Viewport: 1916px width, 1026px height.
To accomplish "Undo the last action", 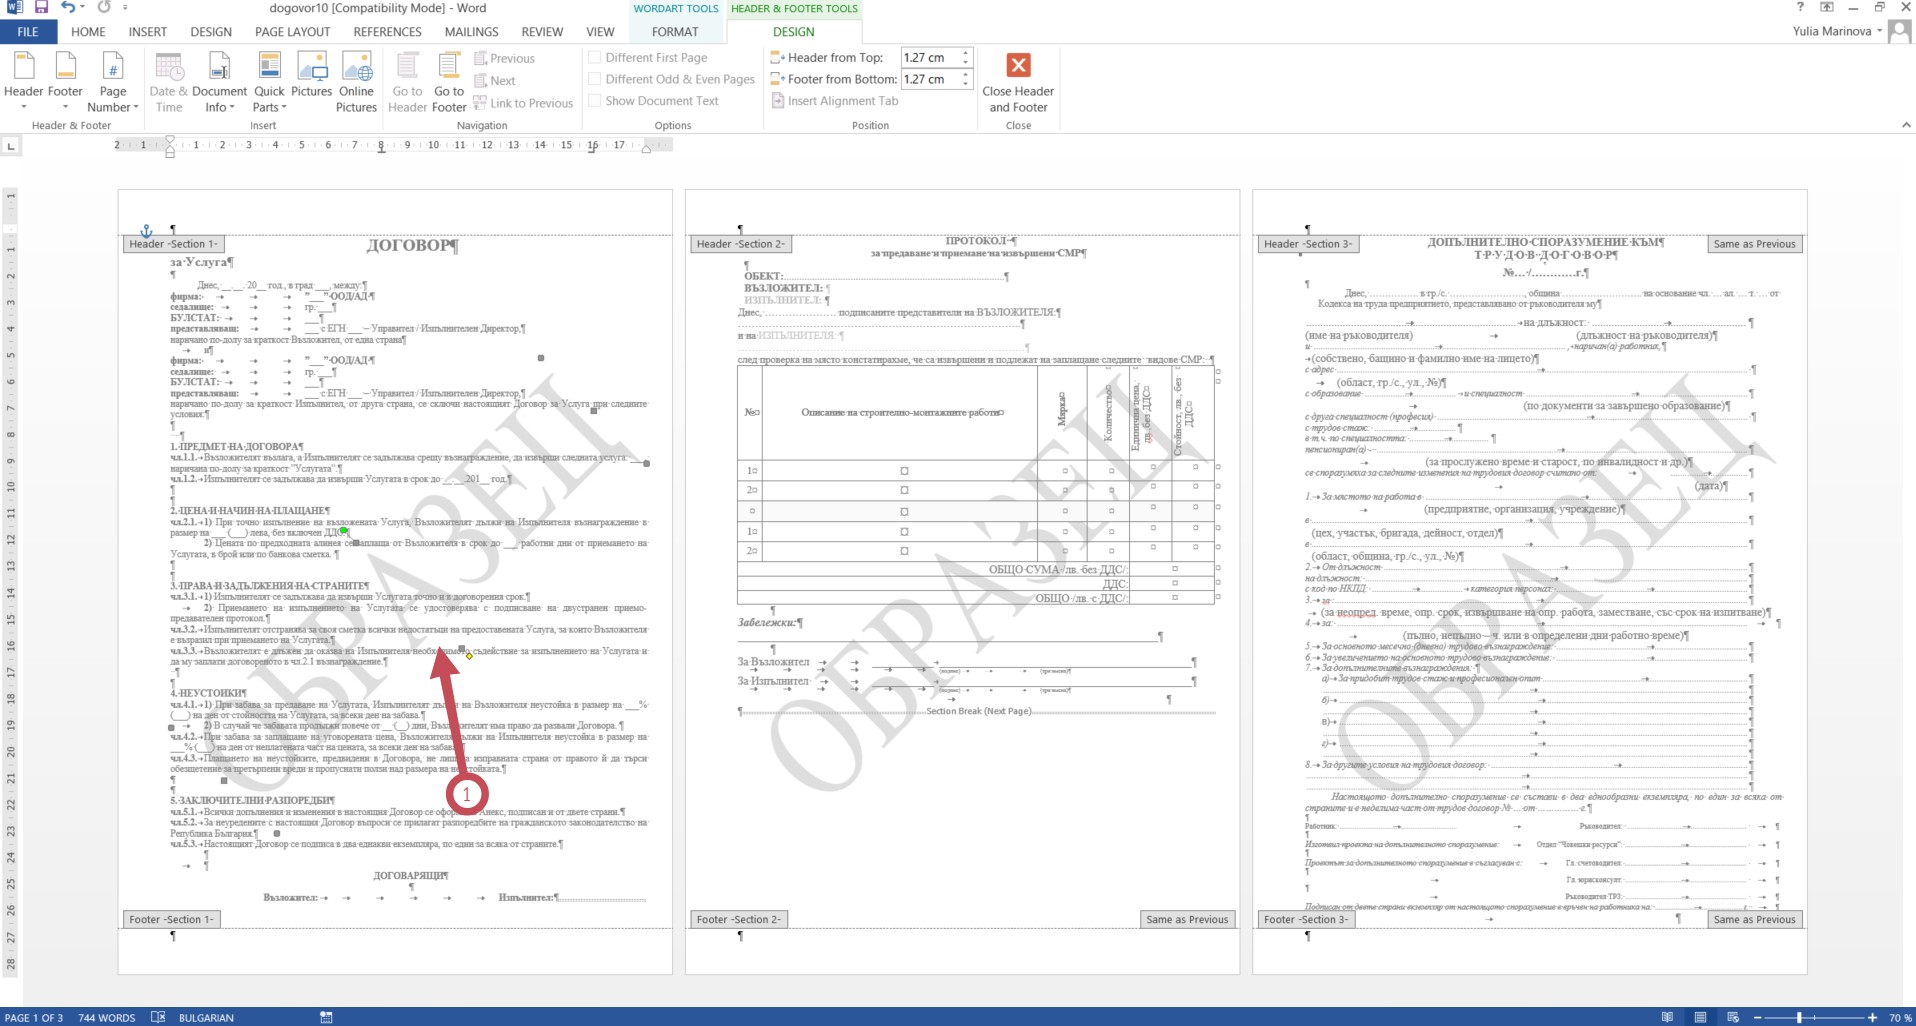I will (67, 7).
